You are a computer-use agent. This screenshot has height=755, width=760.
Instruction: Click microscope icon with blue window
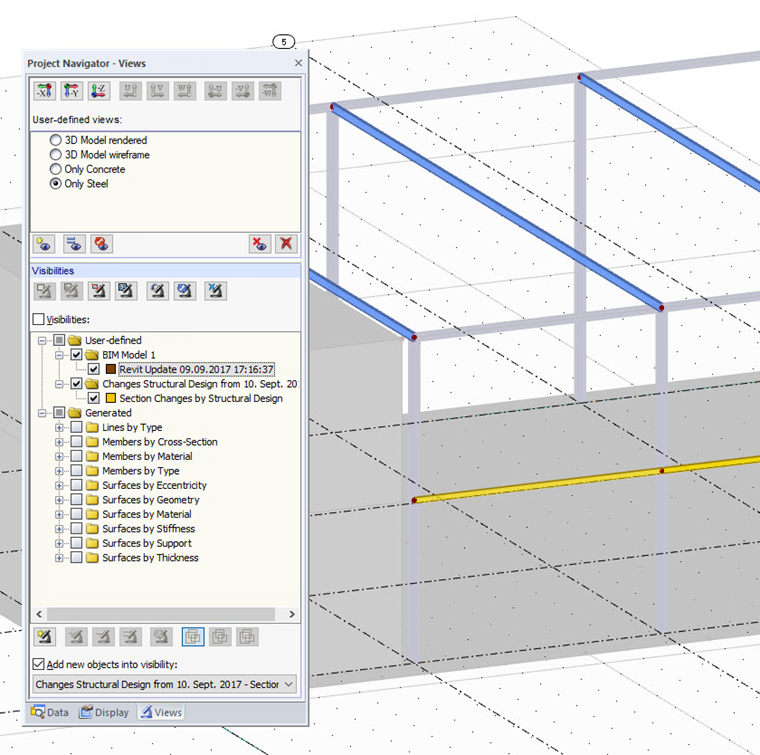click(126, 291)
